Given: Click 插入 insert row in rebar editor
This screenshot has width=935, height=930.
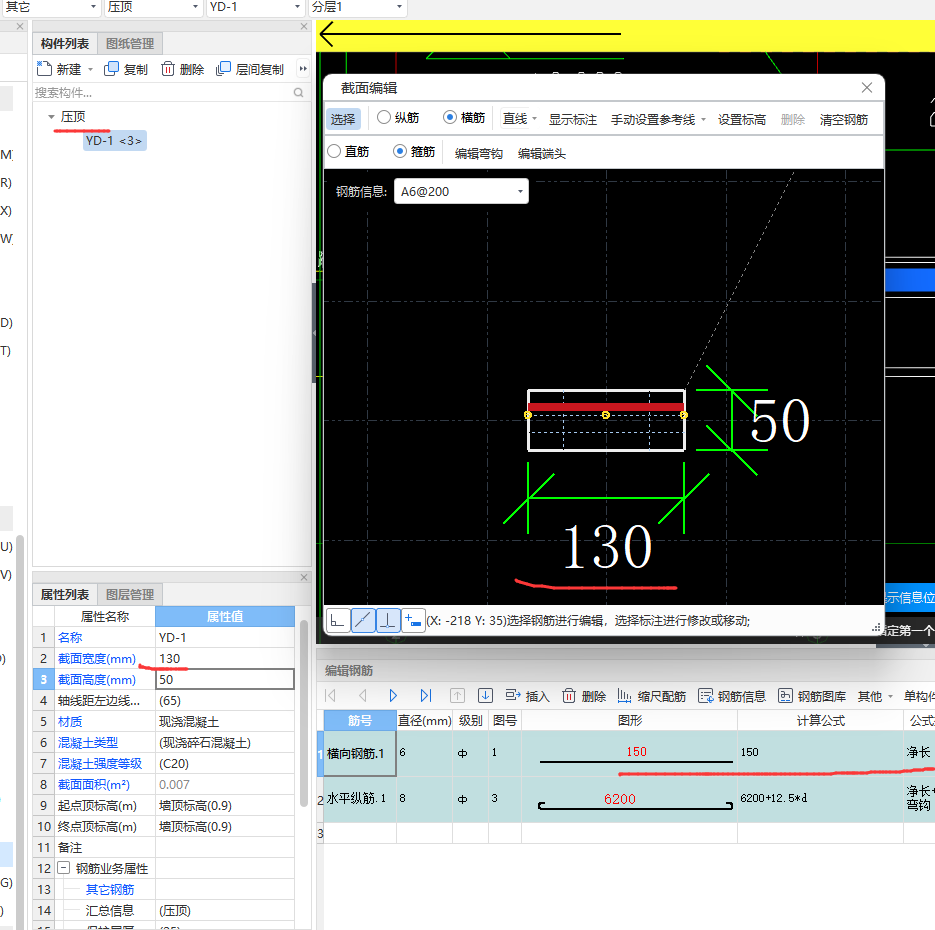Looking at the screenshot, I should [527, 696].
